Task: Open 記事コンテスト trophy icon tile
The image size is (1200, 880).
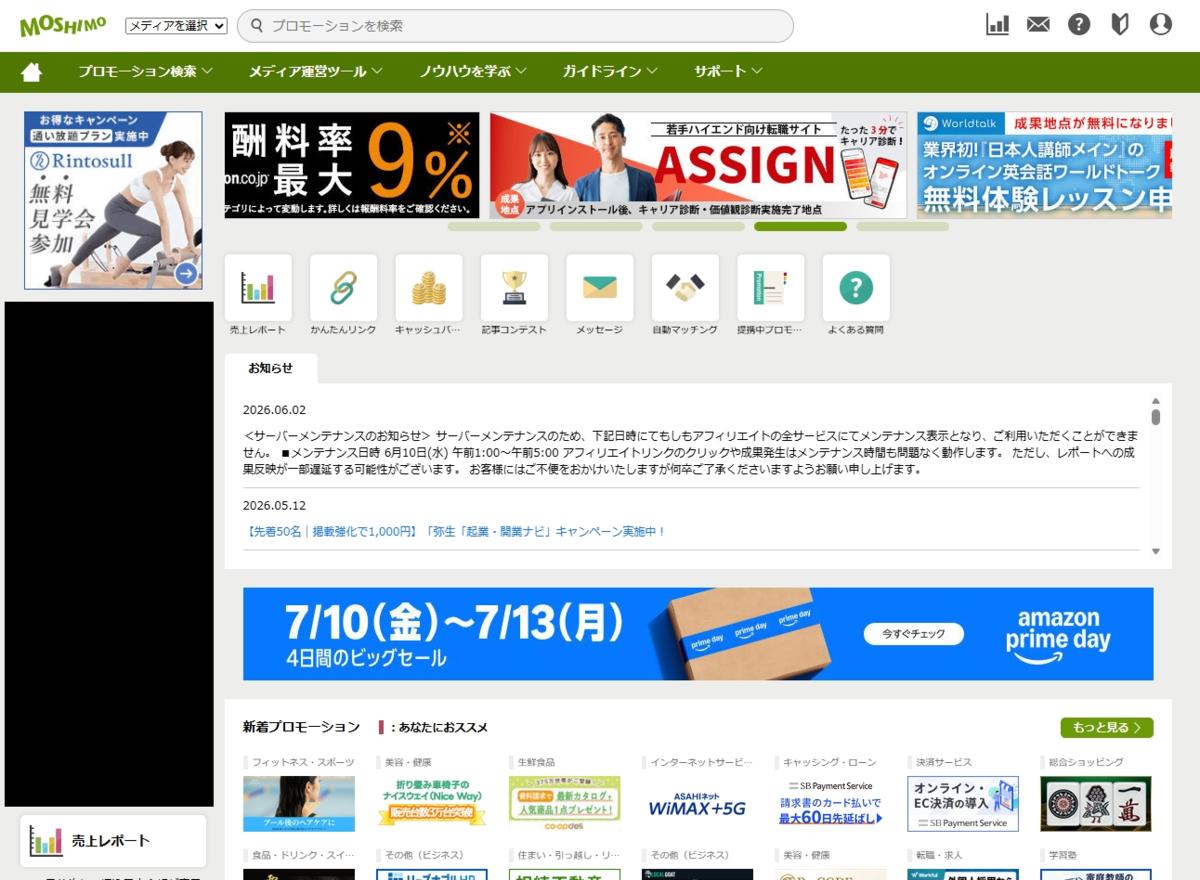Action: coord(514,288)
